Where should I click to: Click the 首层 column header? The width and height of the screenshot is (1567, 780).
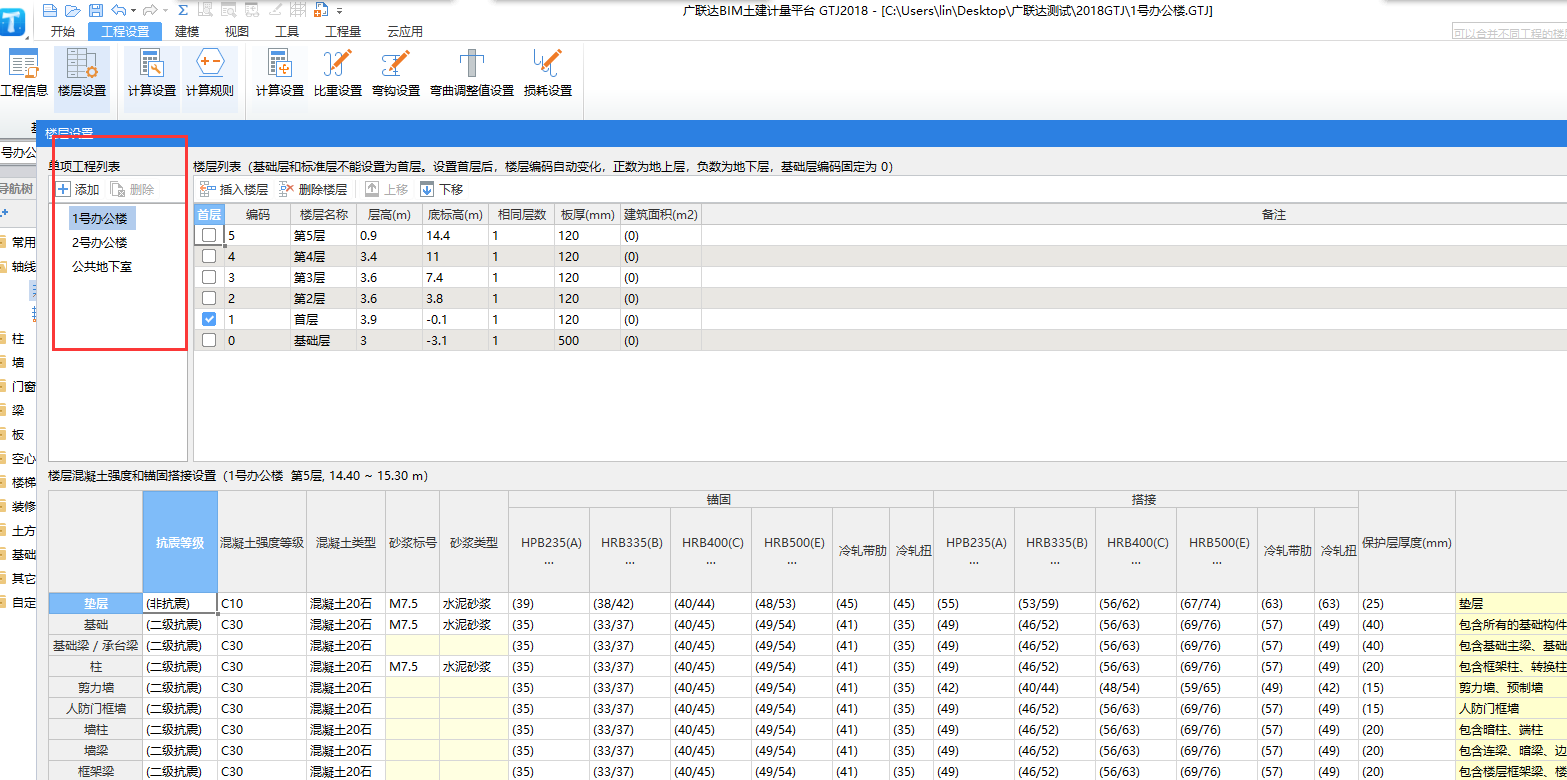coord(209,214)
